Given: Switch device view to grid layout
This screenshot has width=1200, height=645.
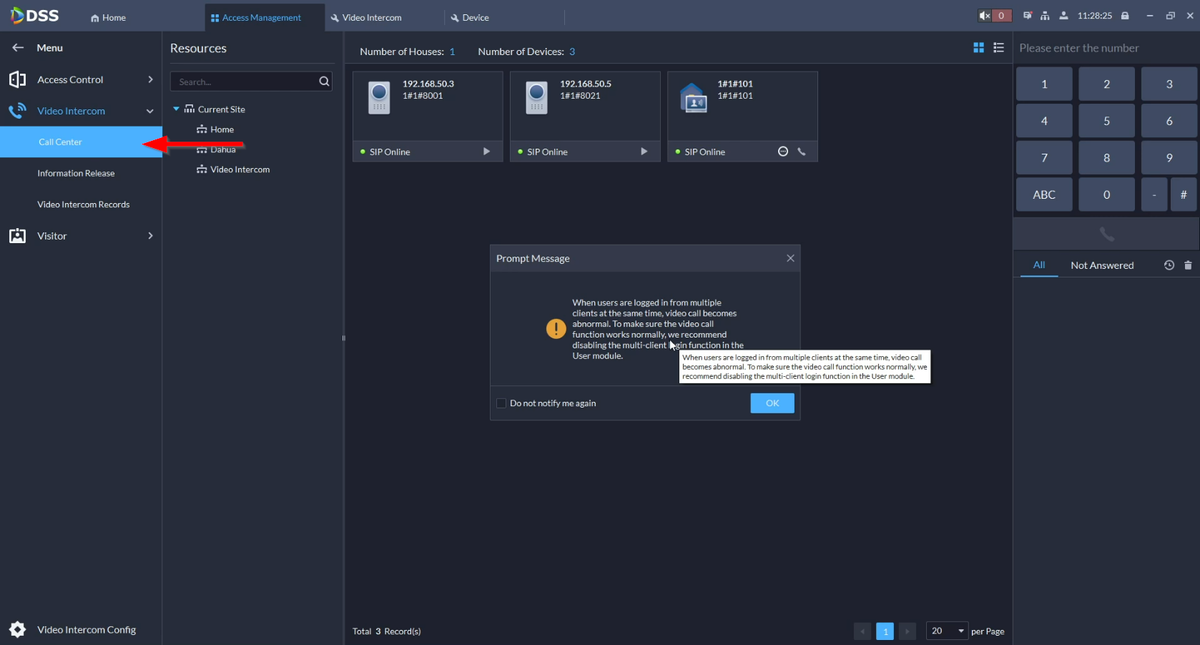Looking at the screenshot, I should click(x=979, y=48).
